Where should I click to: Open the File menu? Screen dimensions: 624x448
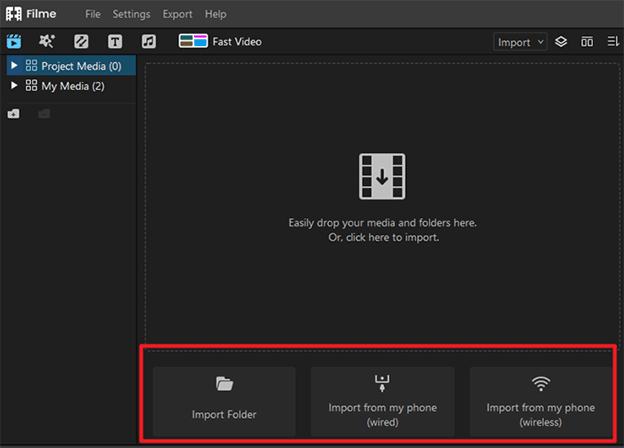coord(93,14)
